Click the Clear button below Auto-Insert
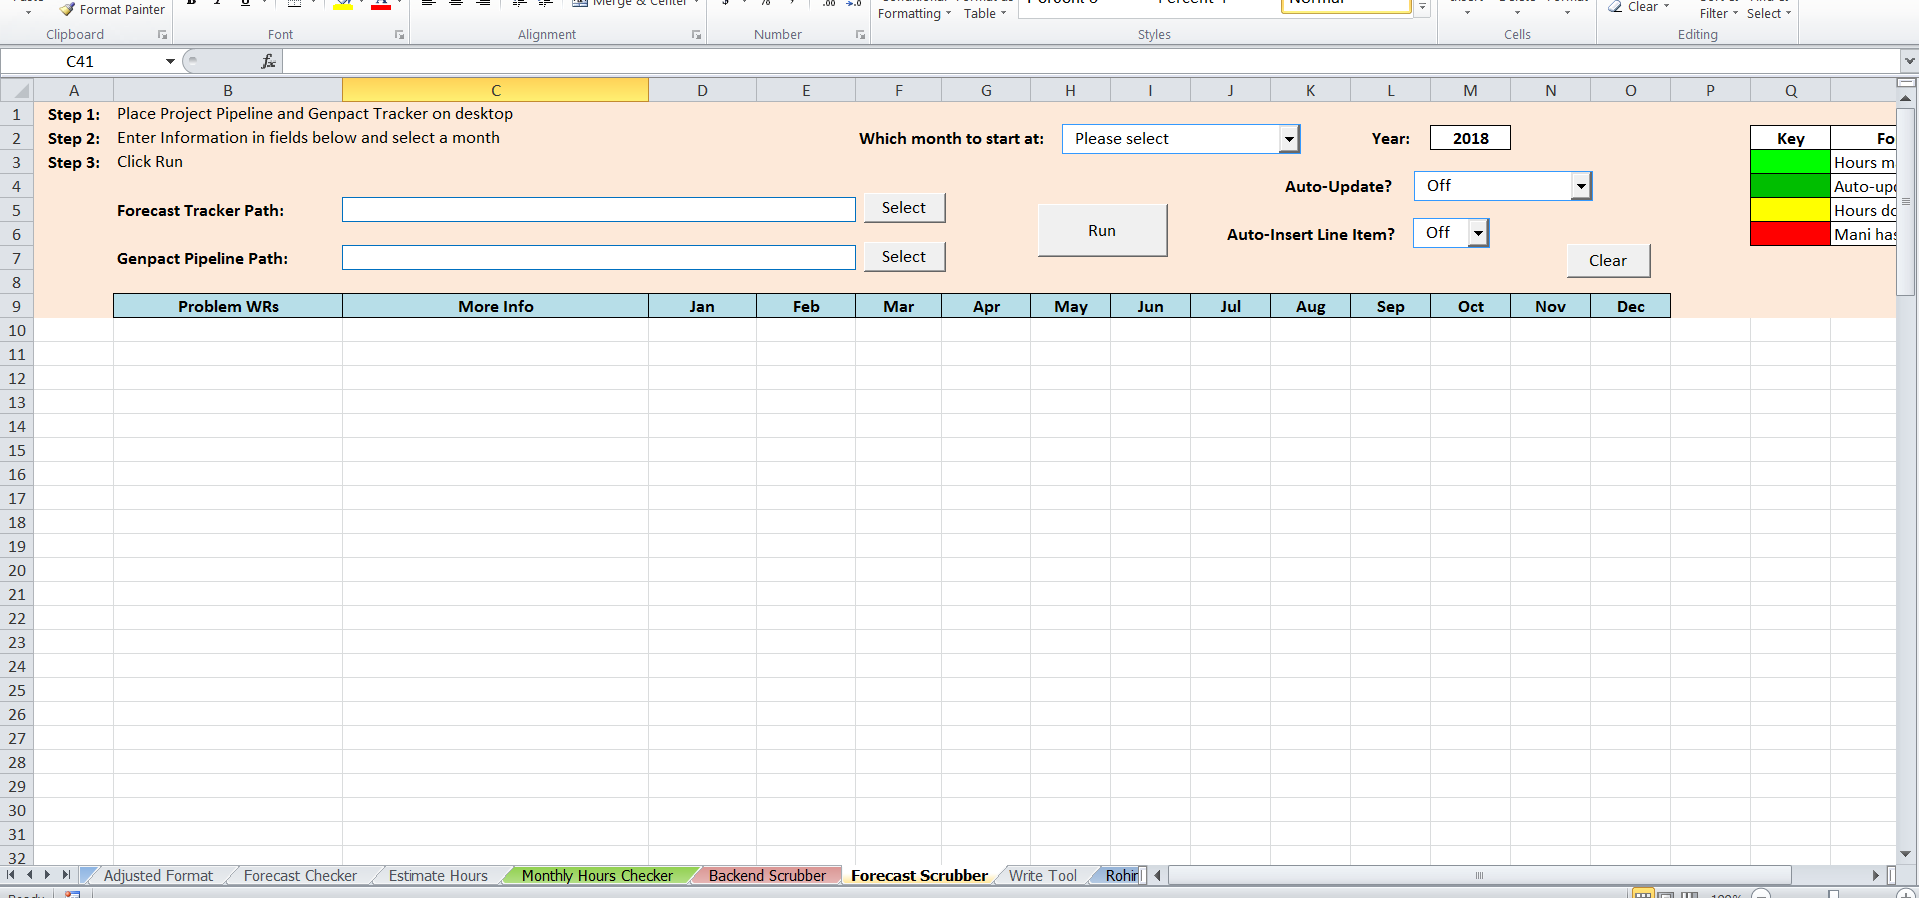This screenshot has height=898, width=1919. pos(1608,261)
